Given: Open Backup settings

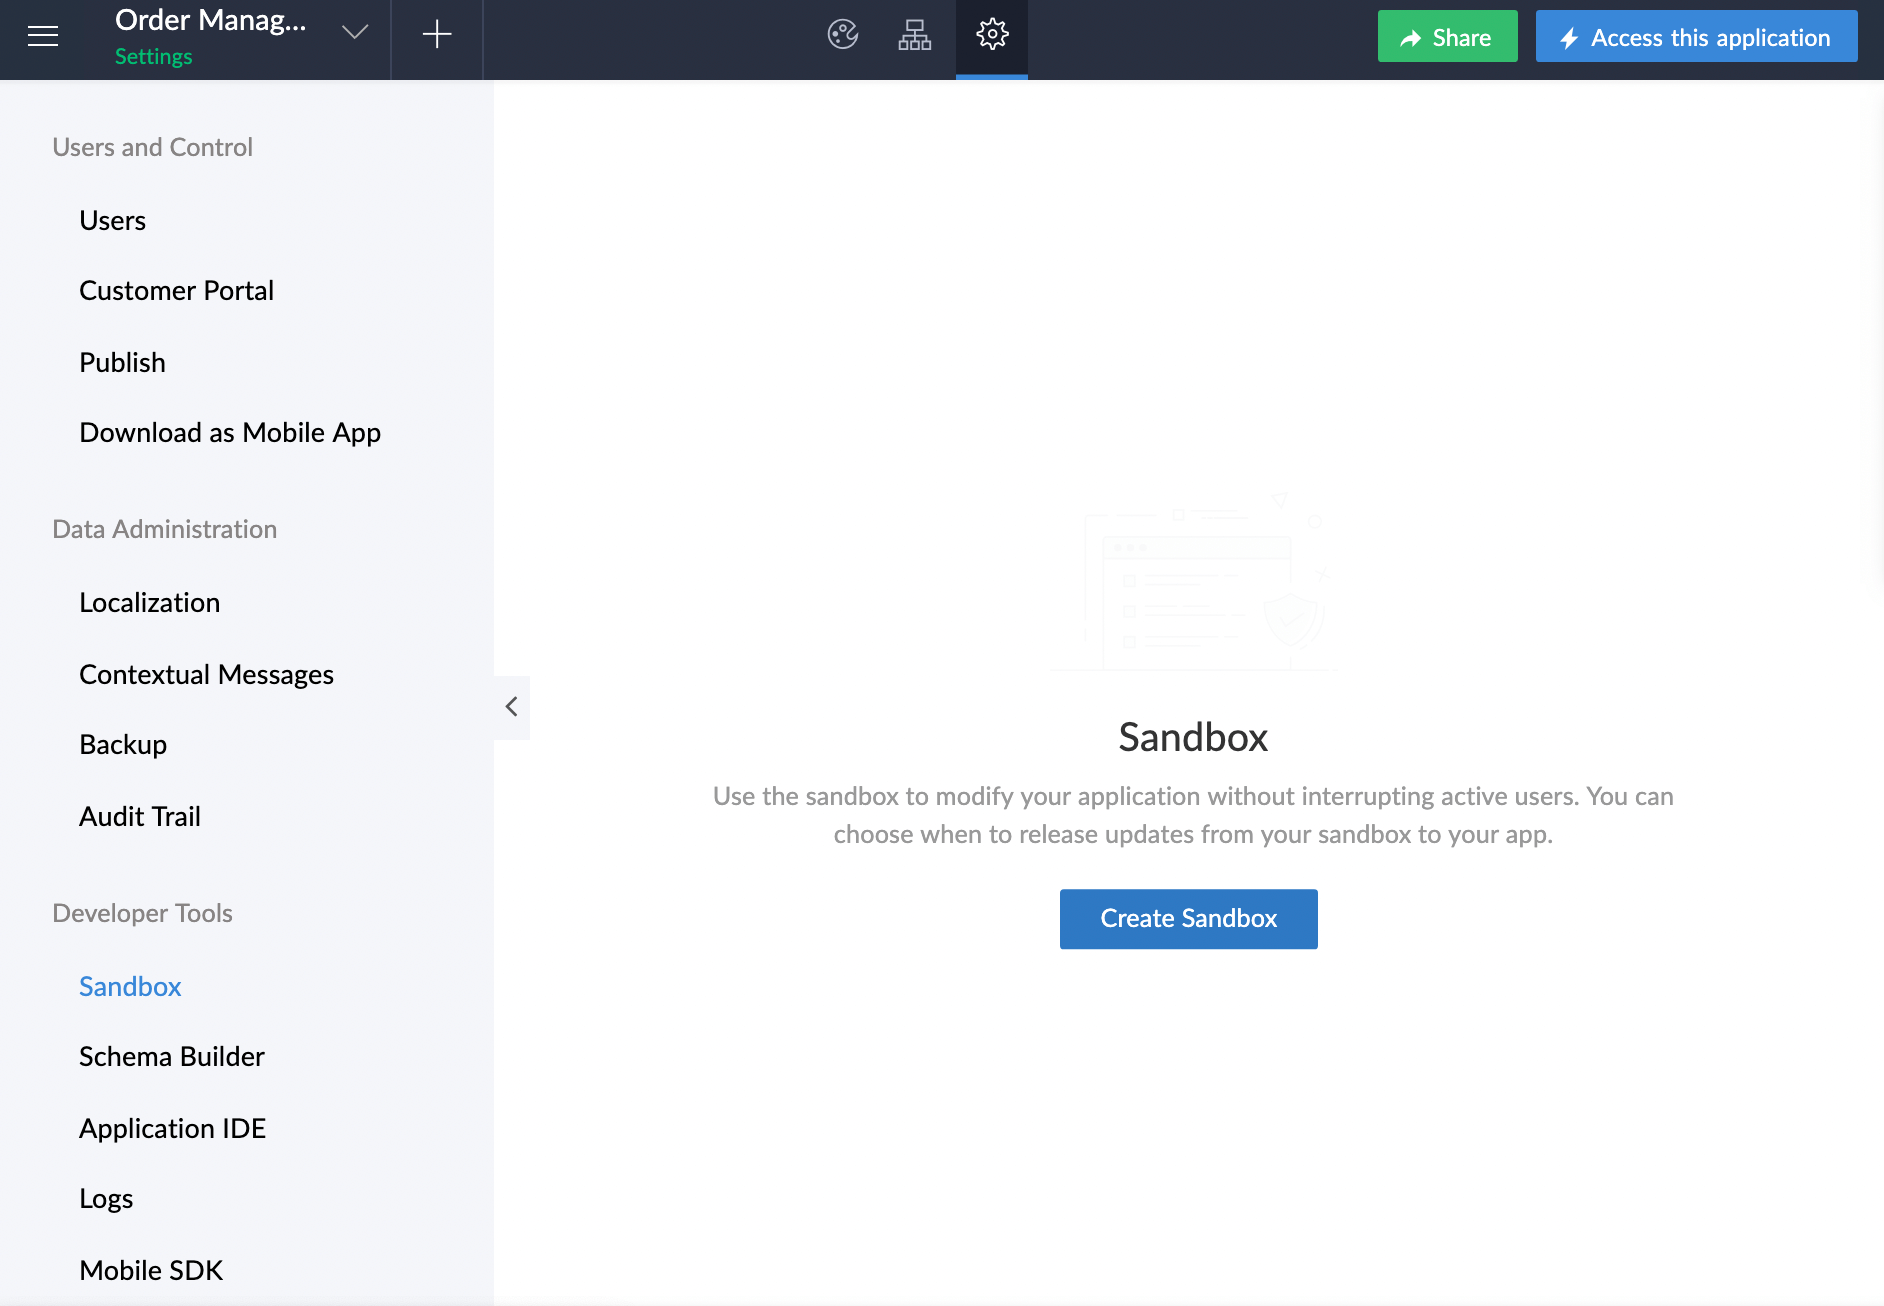Looking at the screenshot, I should coord(123,745).
